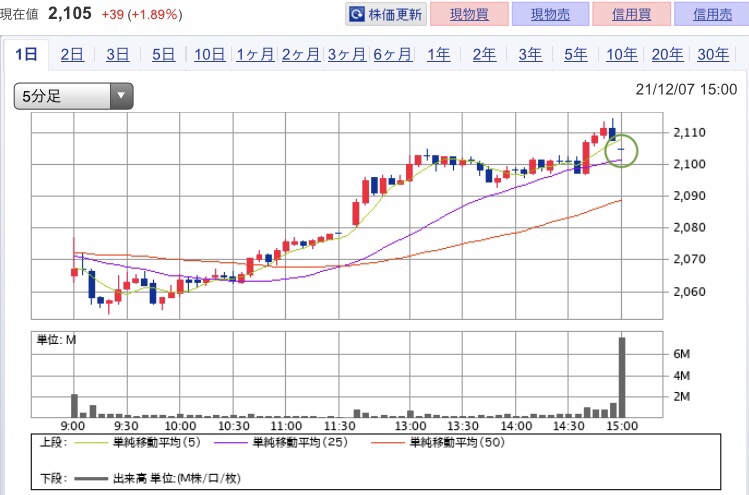This screenshot has width=749, height=495.
Task: Click the refresh icon in 株価更新
Action: pyautogui.click(x=357, y=14)
